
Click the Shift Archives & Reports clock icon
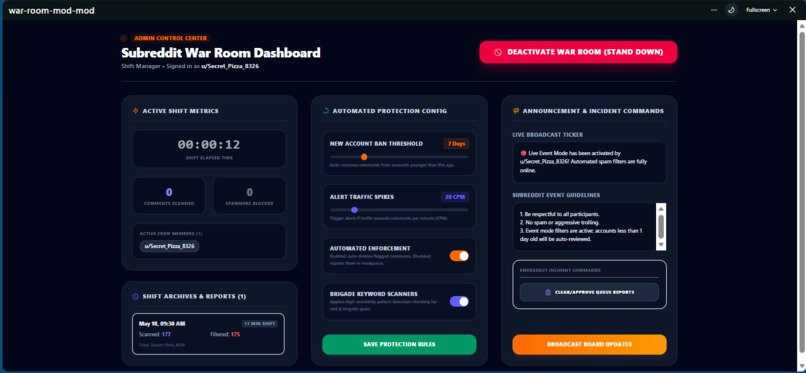tap(136, 296)
